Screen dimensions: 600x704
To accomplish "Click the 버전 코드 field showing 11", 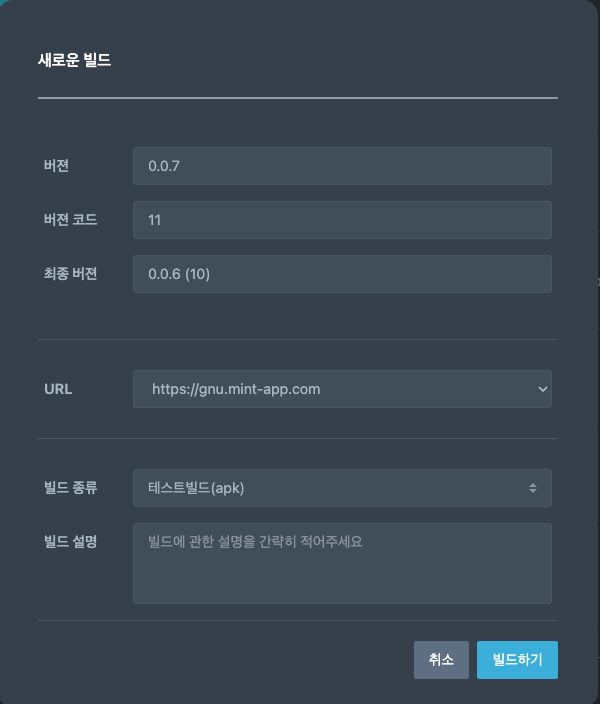I will [342, 220].
